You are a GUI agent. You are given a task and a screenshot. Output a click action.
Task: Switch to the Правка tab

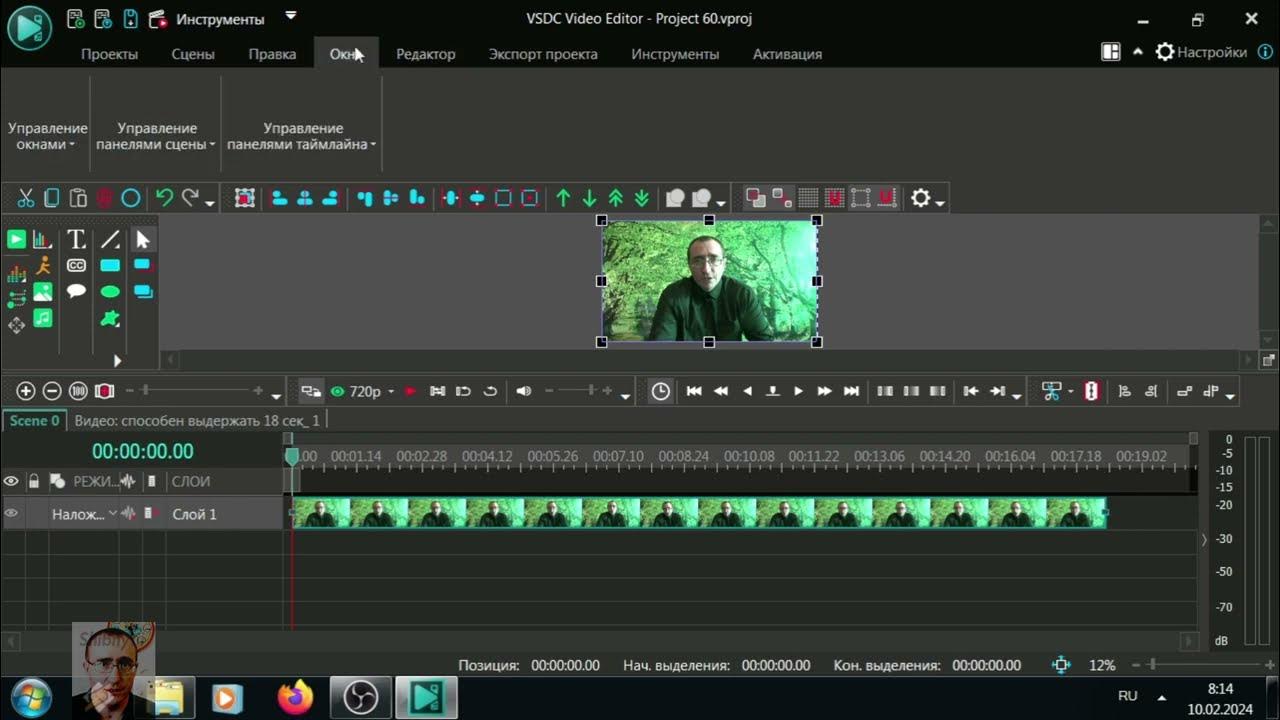272,54
